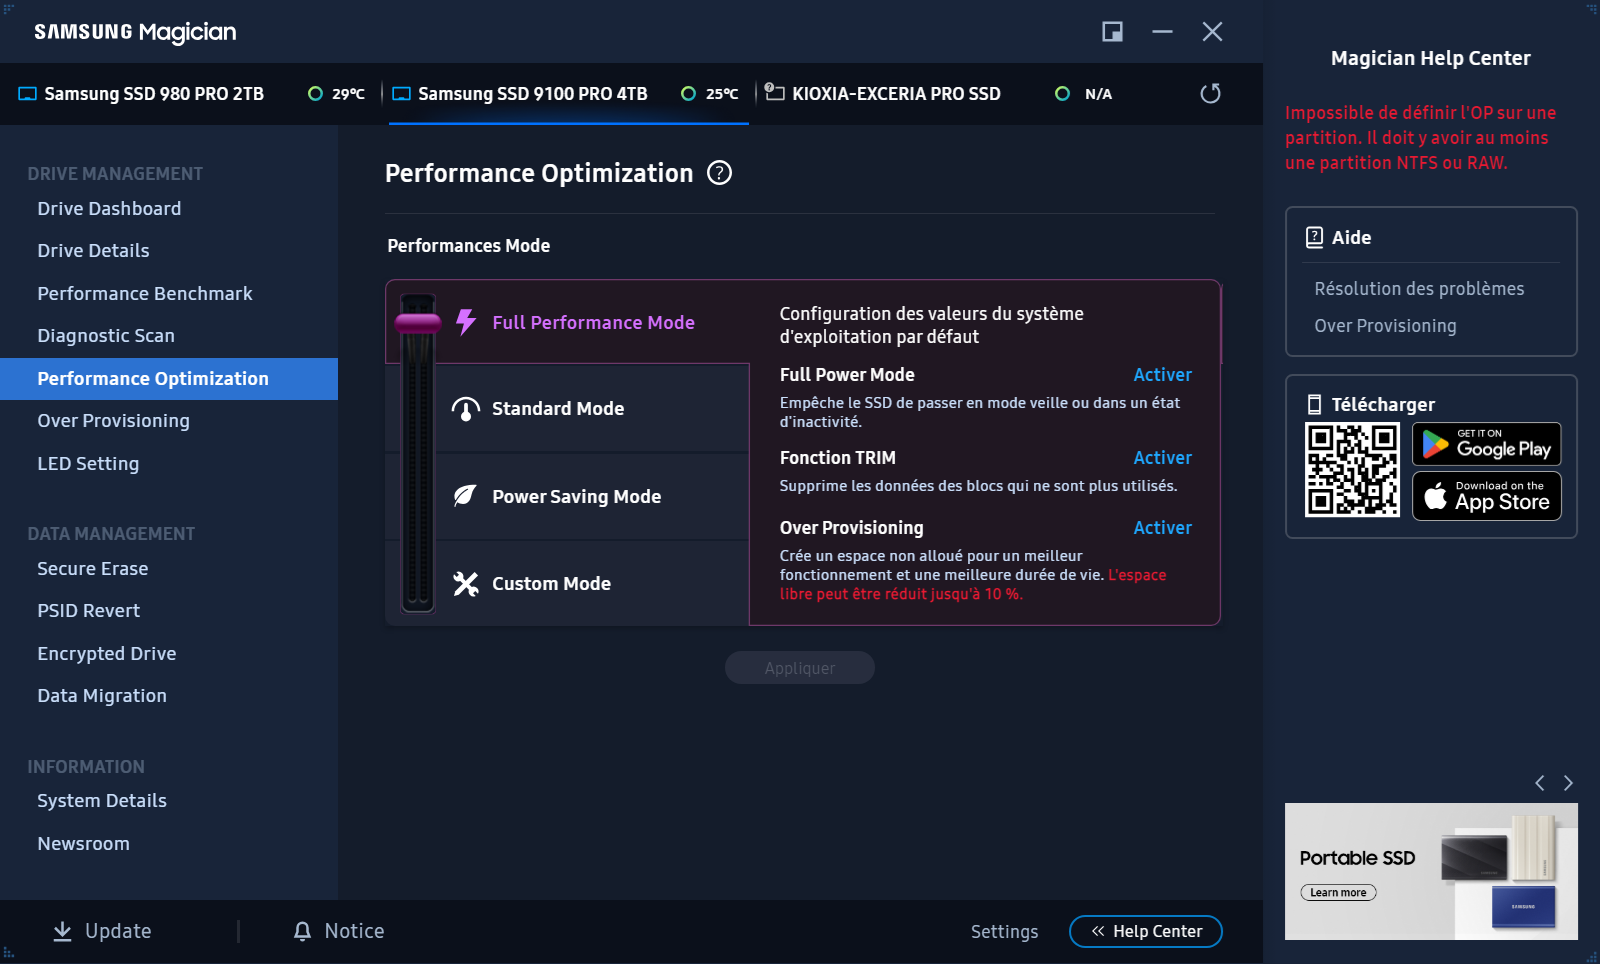
Task: Click the Appliquer button
Action: (x=799, y=667)
